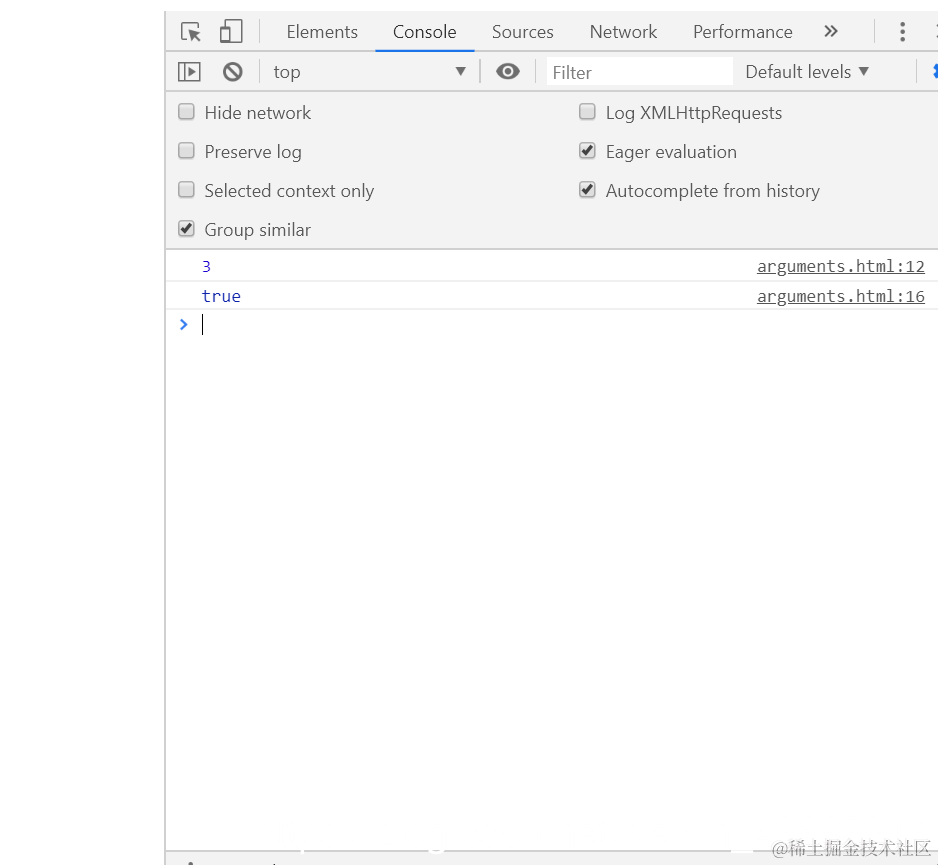
Task: Enable the Preserve log checkbox
Action: tap(187, 151)
